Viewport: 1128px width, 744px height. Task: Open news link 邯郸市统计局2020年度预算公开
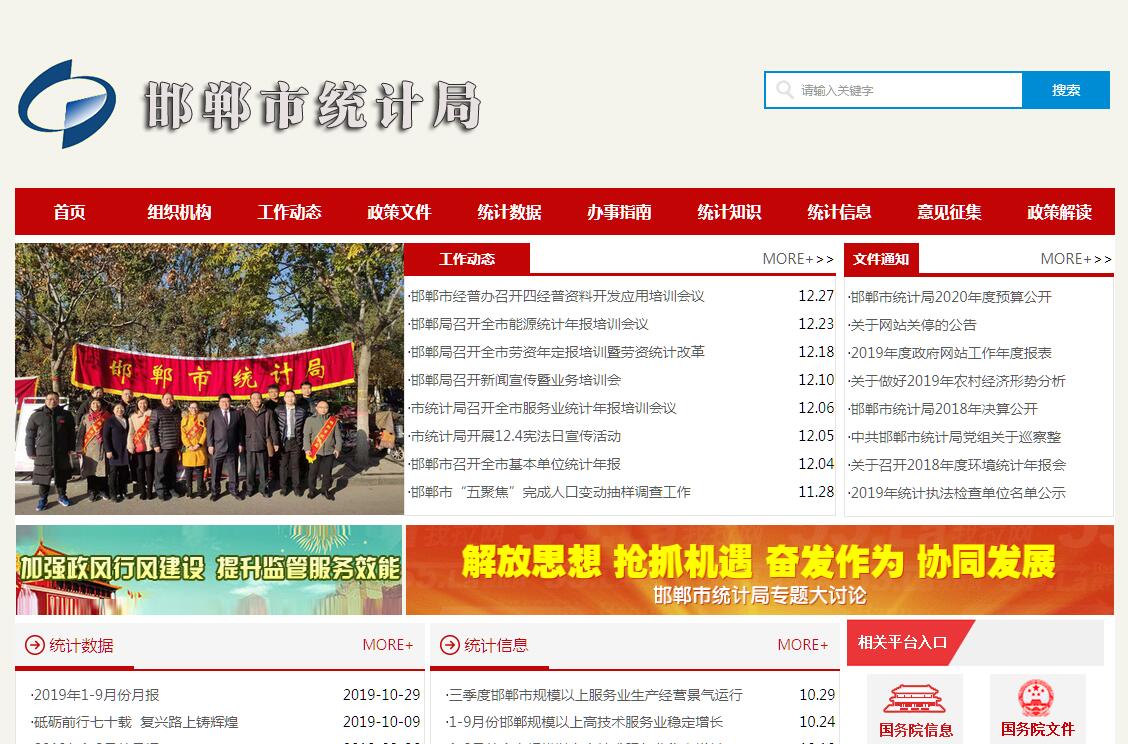pyautogui.click(x=950, y=297)
